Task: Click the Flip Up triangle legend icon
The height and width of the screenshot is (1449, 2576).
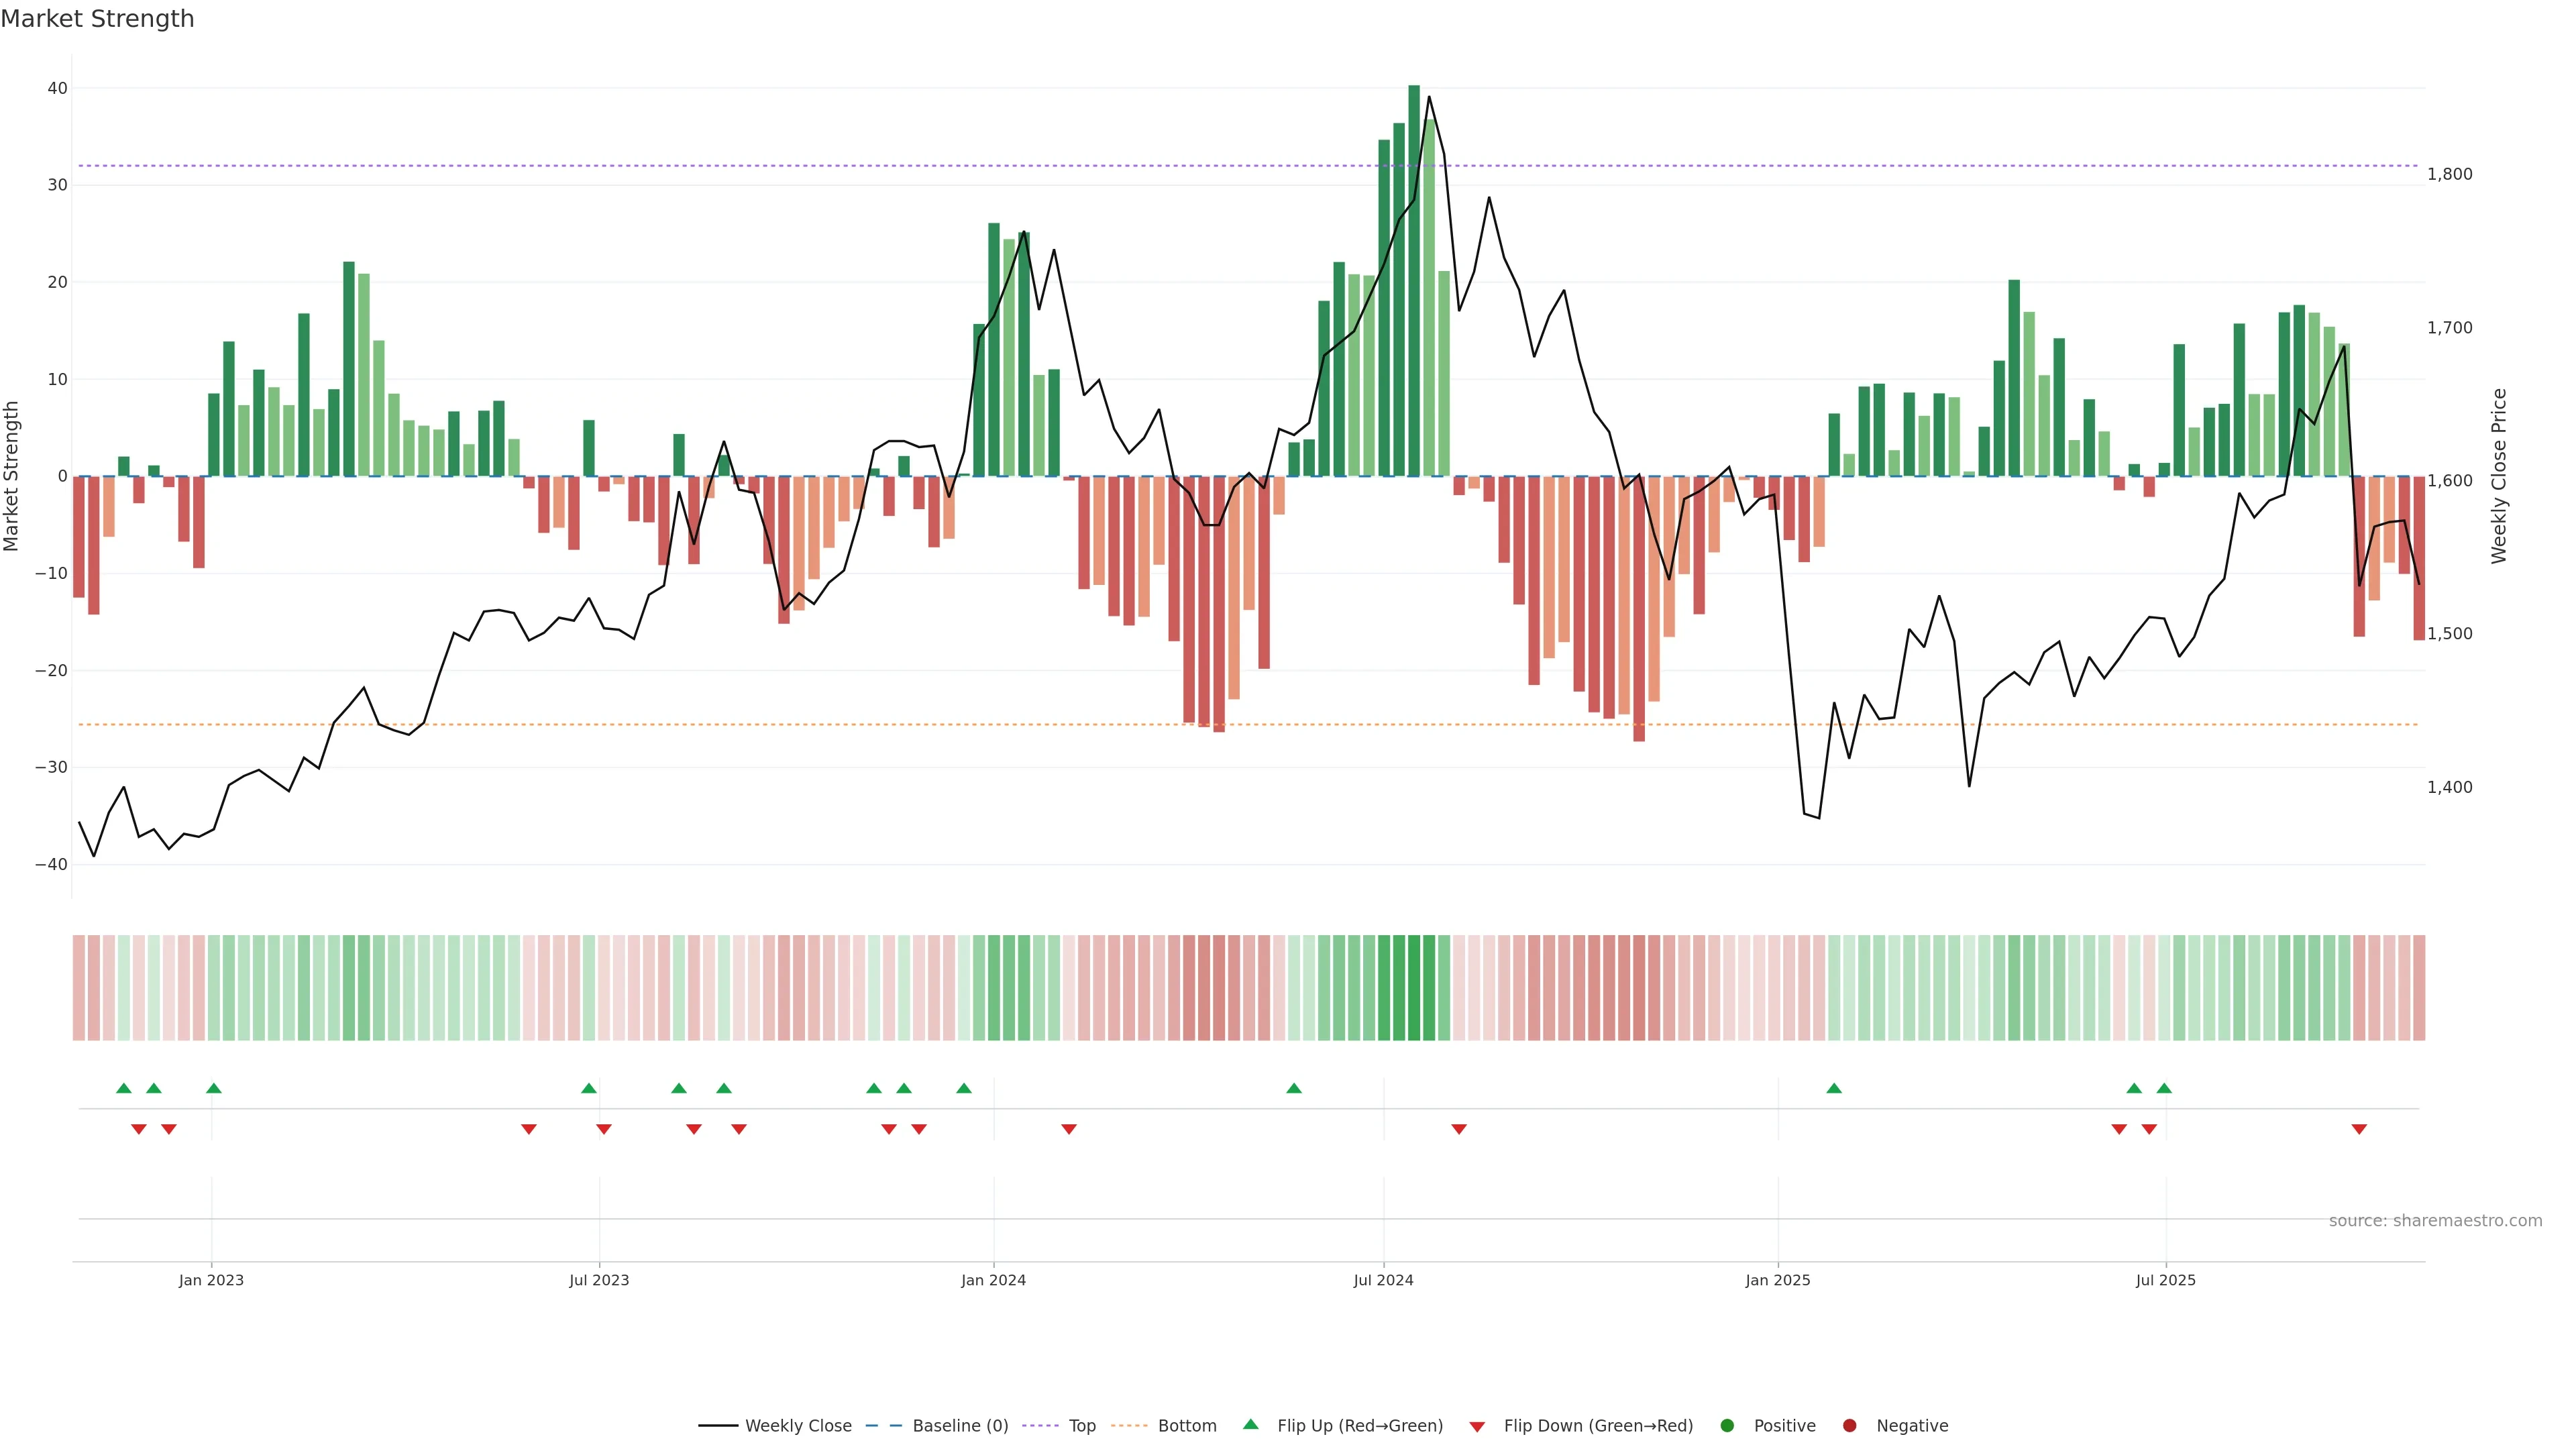Action: click(1250, 1424)
